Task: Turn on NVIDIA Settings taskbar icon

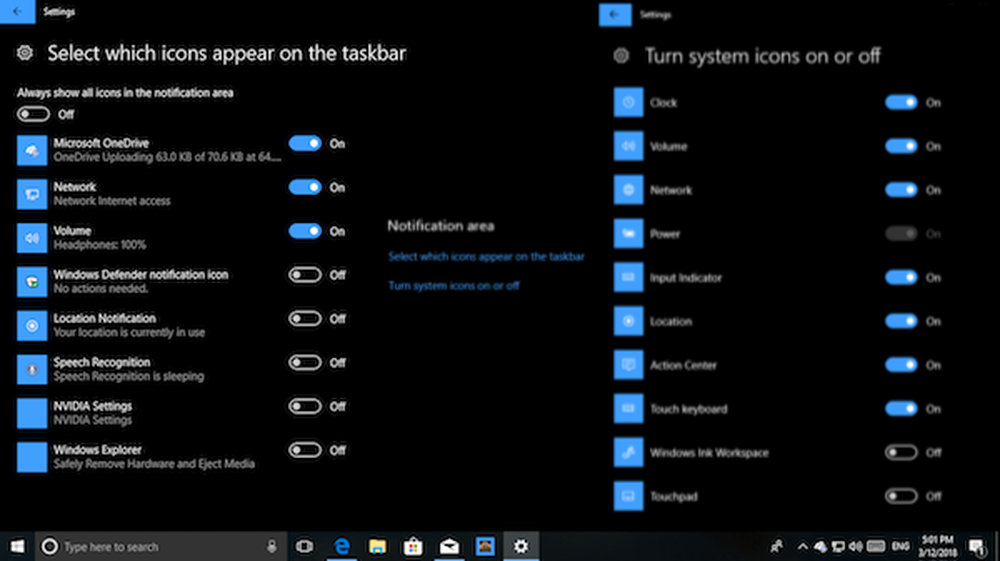Action: point(305,406)
